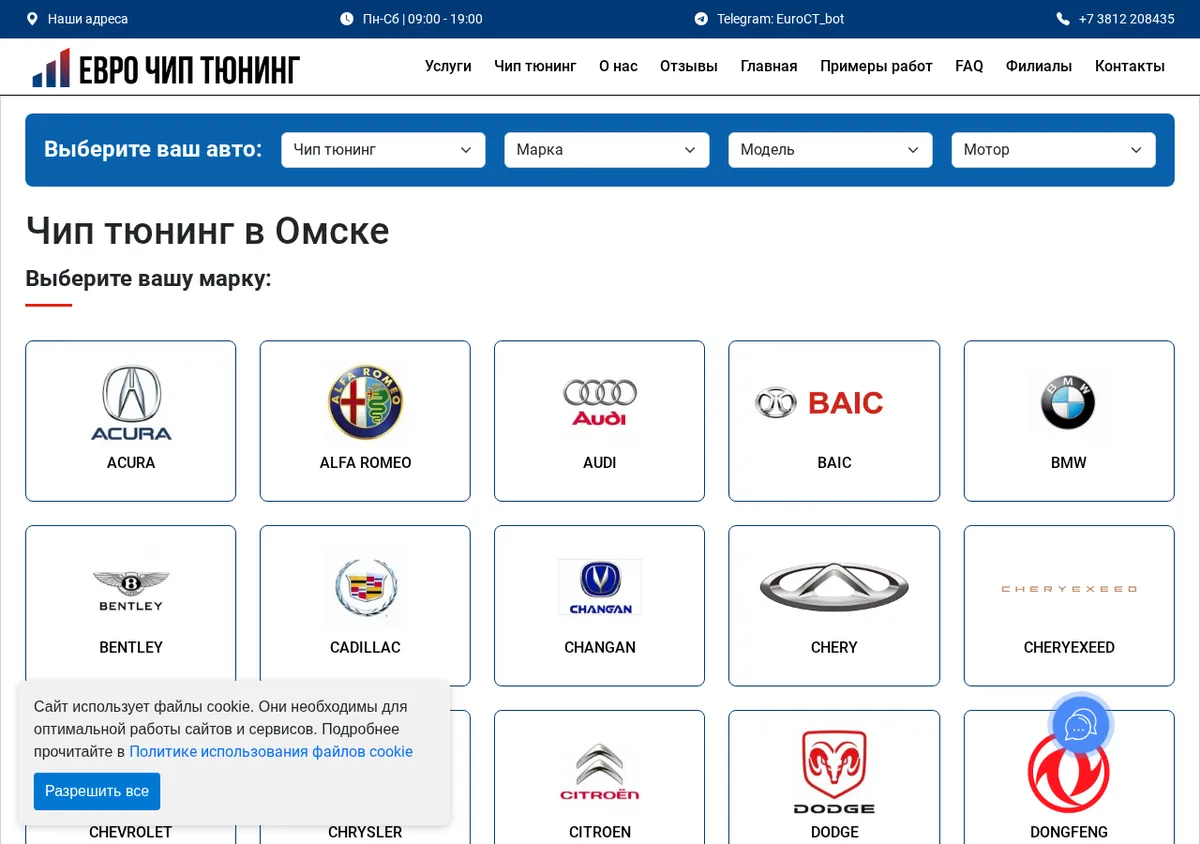
Task: Click the Dodge ram head logo
Action: click(834, 772)
